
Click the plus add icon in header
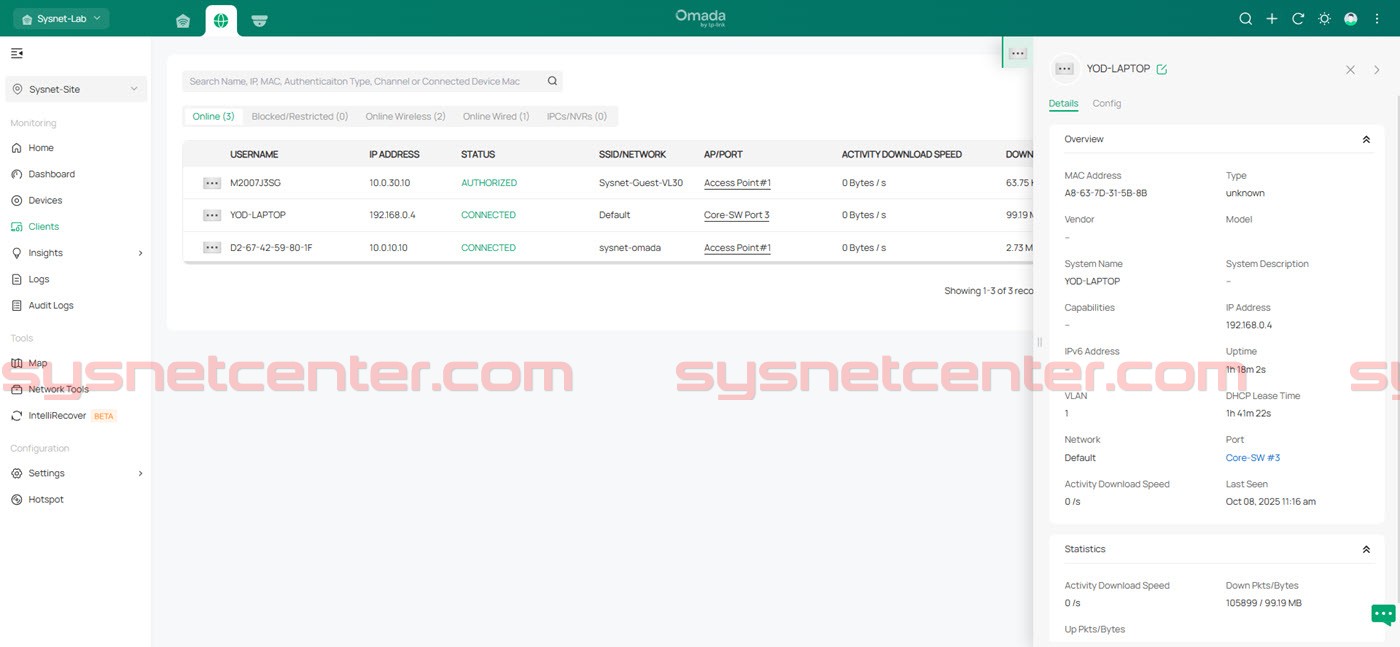[1271, 19]
